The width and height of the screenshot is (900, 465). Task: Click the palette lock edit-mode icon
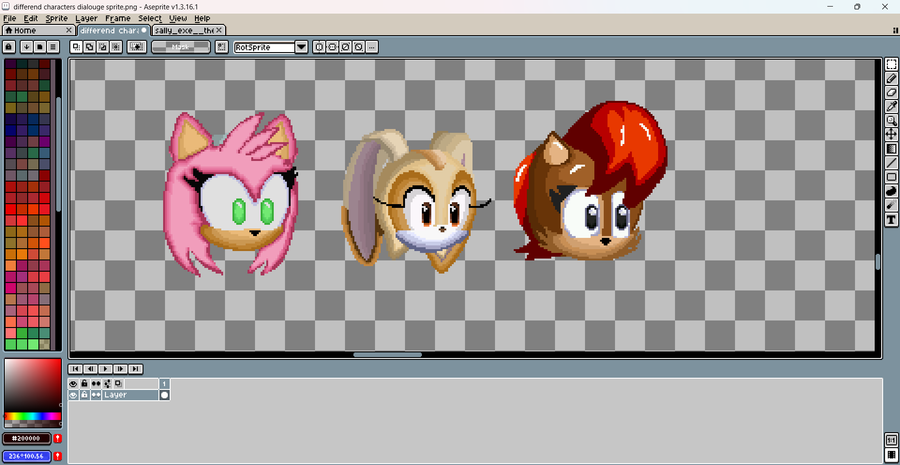pyautogui.click(x=9, y=46)
